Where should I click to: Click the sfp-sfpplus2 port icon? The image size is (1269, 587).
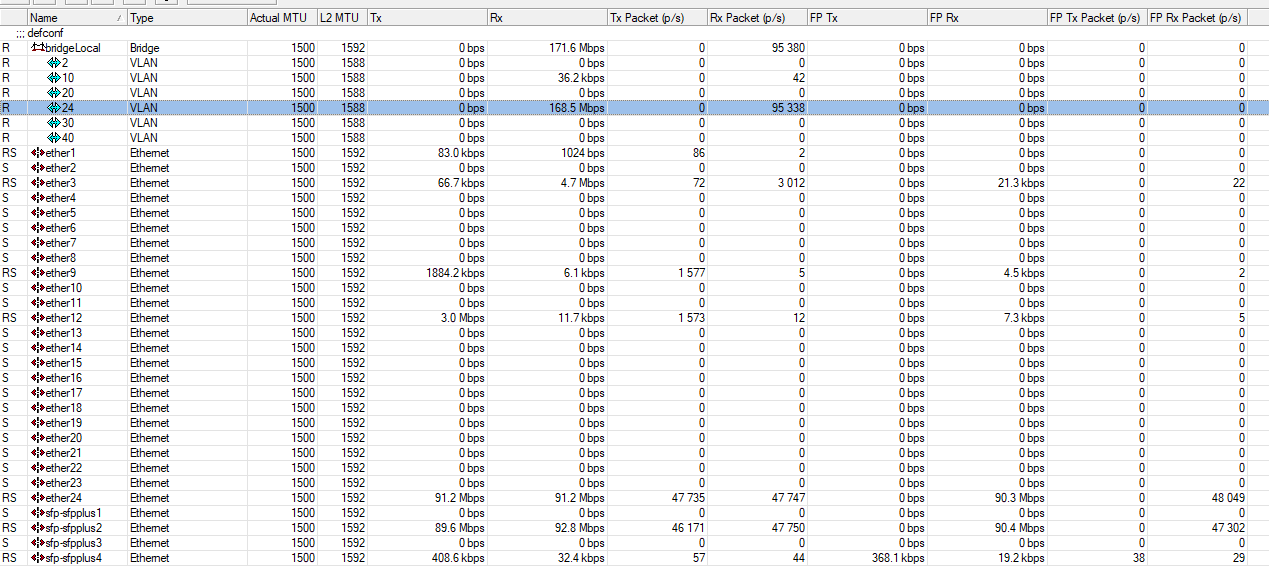point(38,528)
